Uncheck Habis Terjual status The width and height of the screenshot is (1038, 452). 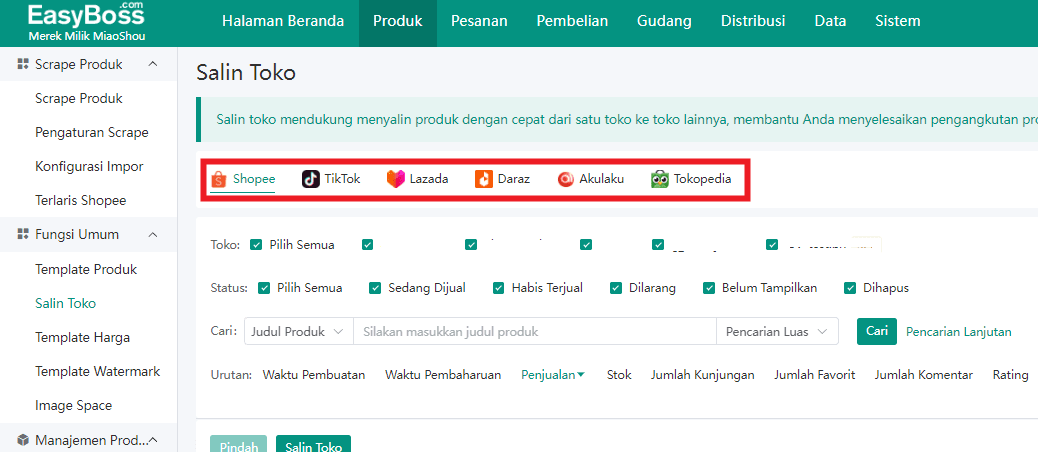[x=498, y=288]
